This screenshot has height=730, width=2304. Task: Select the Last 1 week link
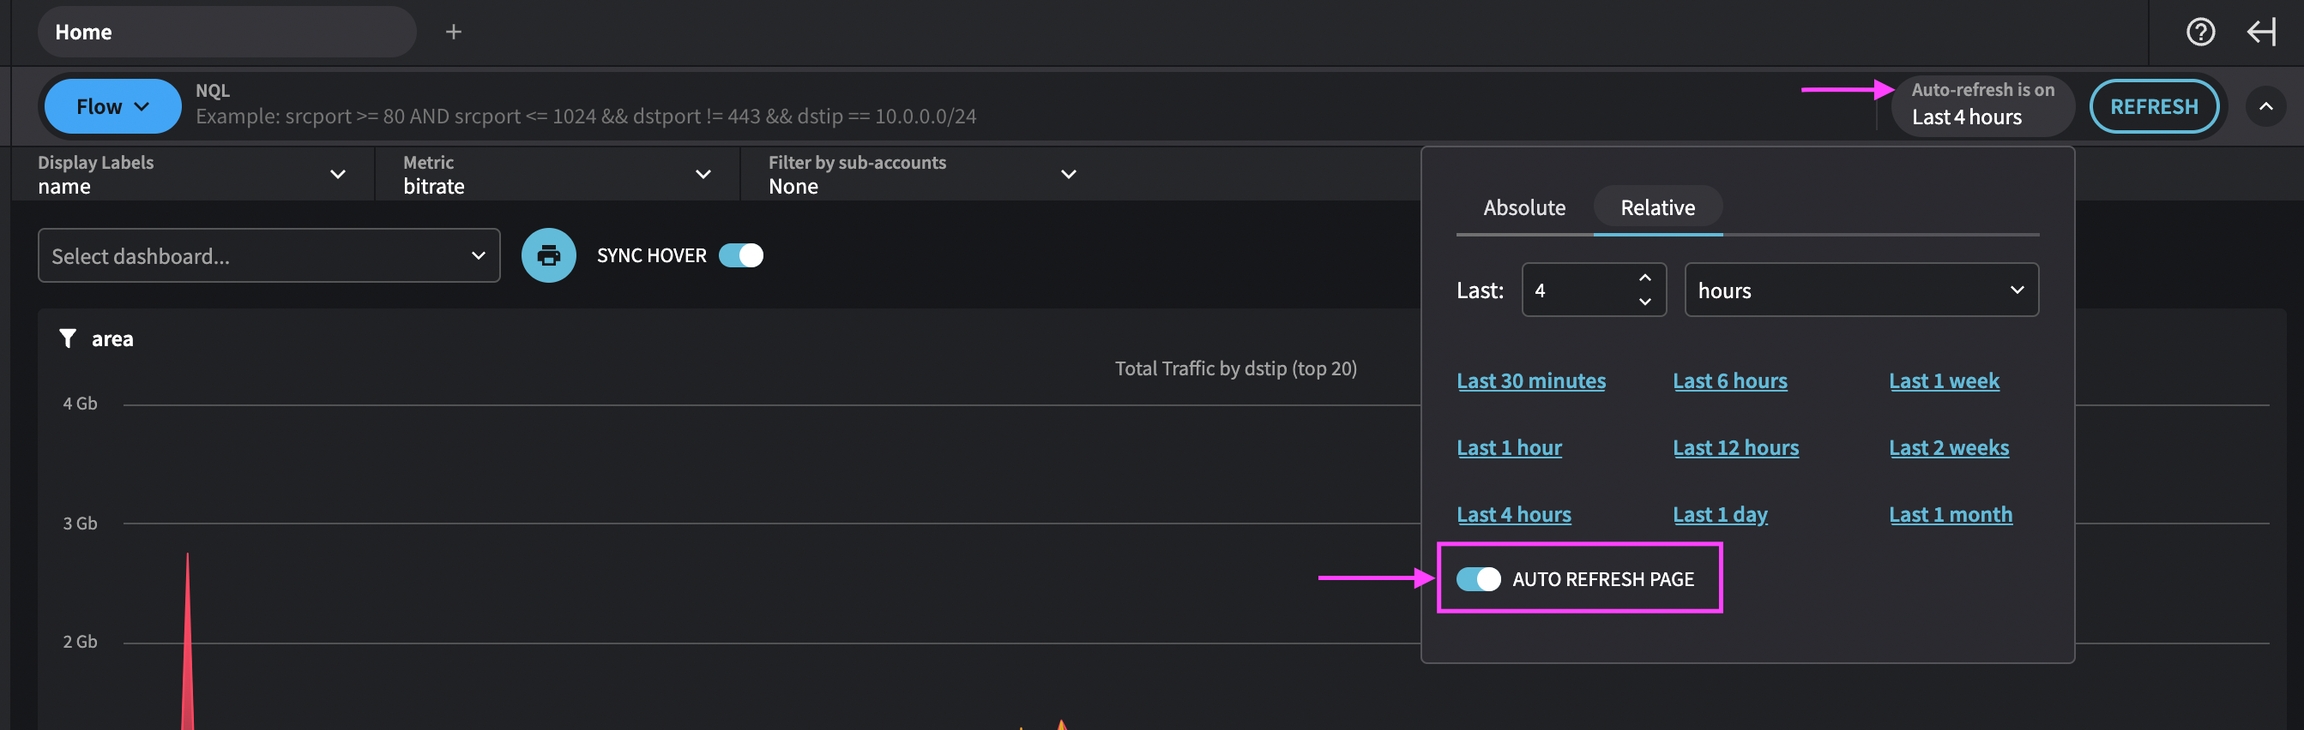click(x=1943, y=381)
